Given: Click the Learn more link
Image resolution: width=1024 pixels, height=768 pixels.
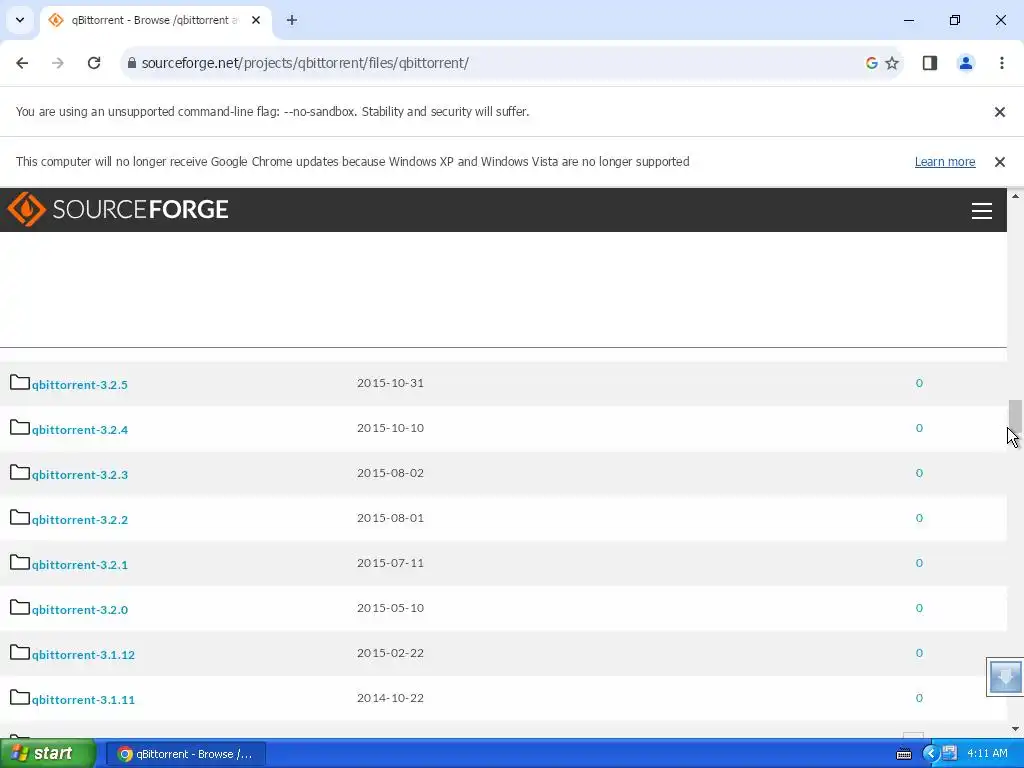Looking at the screenshot, I should pyautogui.click(x=945, y=162).
